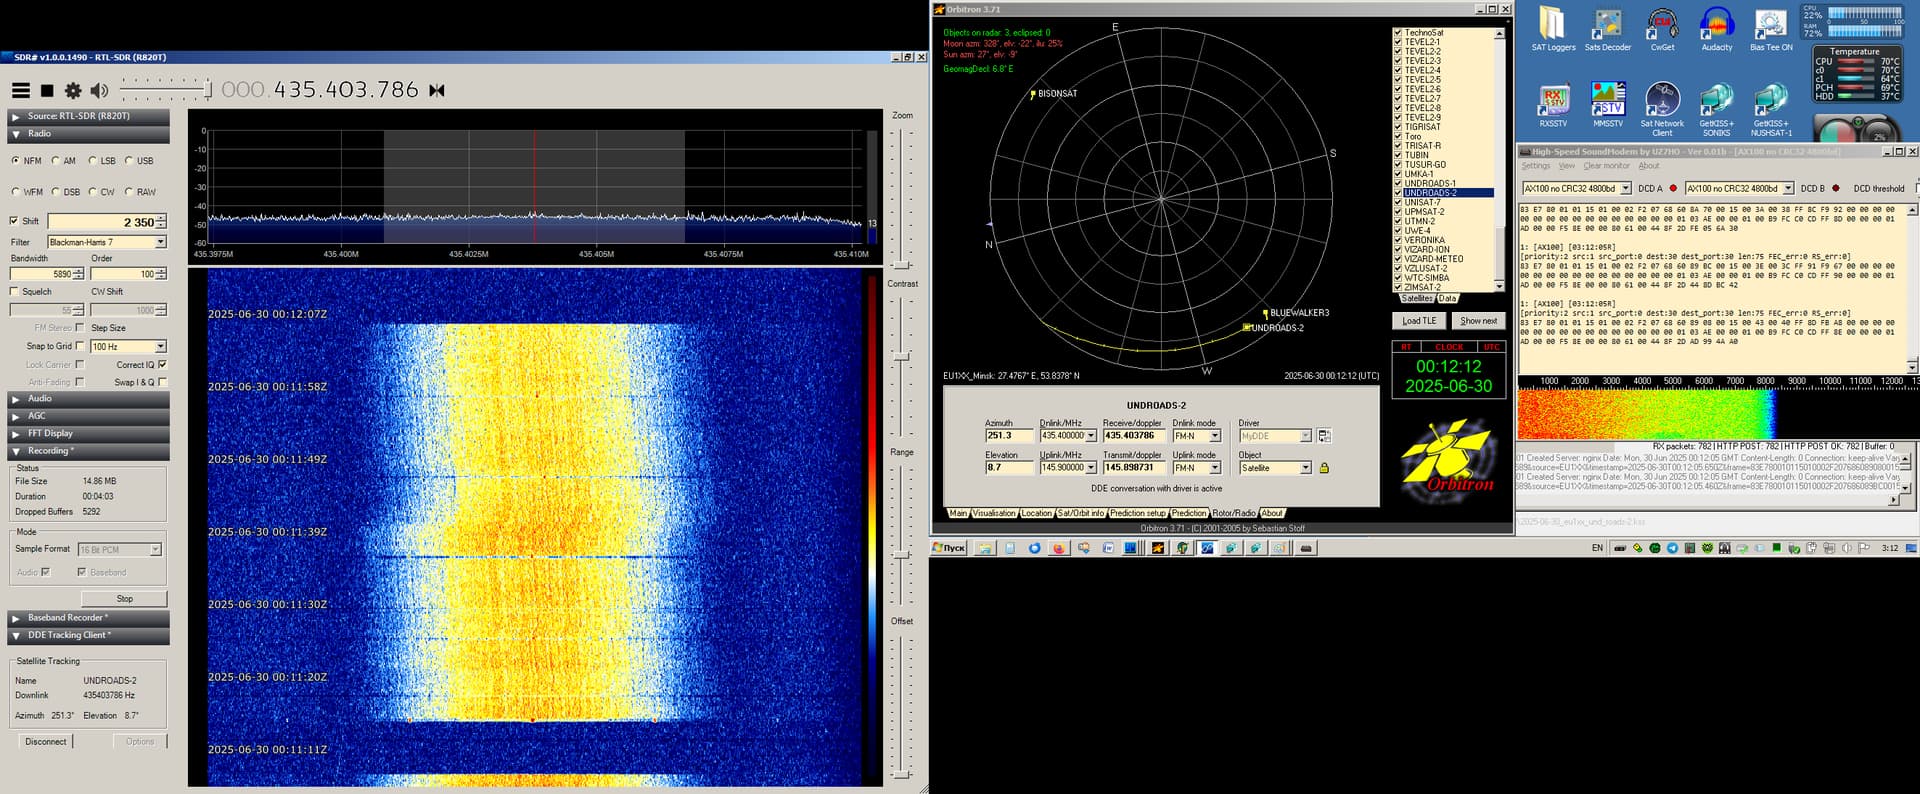Image resolution: width=1920 pixels, height=794 pixels.
Task: Click the Stop recording button
Action: (x=124, y=599)
